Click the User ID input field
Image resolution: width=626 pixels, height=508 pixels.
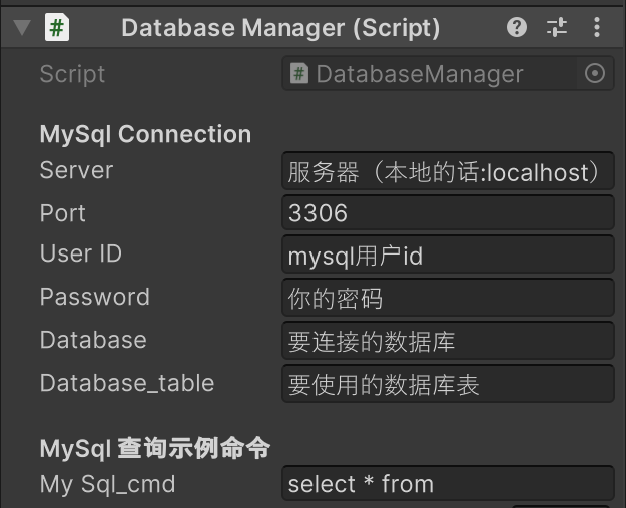[448, 255]
